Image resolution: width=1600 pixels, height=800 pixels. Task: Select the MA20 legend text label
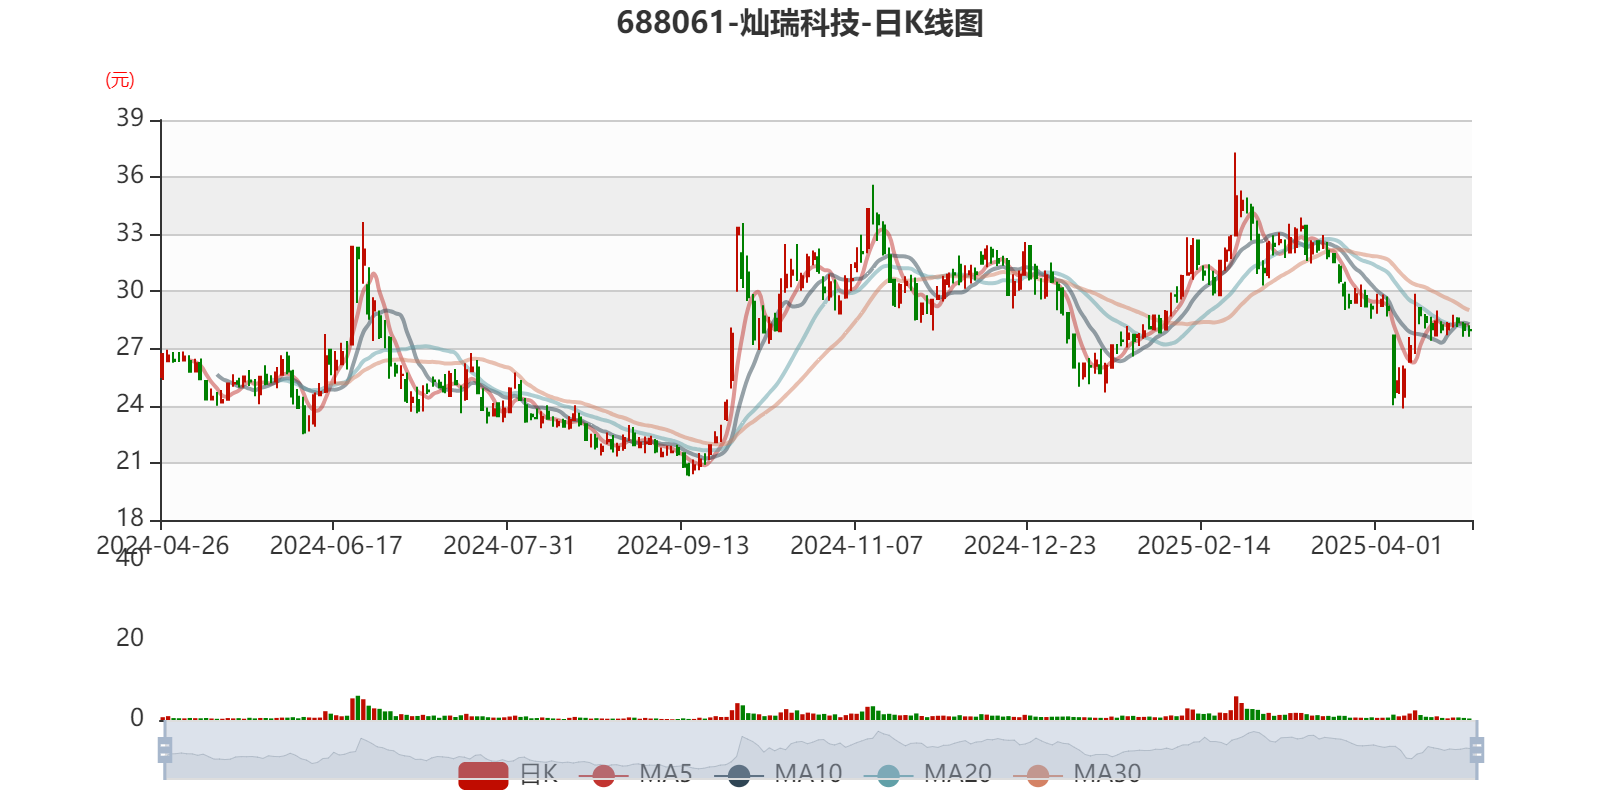[x=957, y=773]
